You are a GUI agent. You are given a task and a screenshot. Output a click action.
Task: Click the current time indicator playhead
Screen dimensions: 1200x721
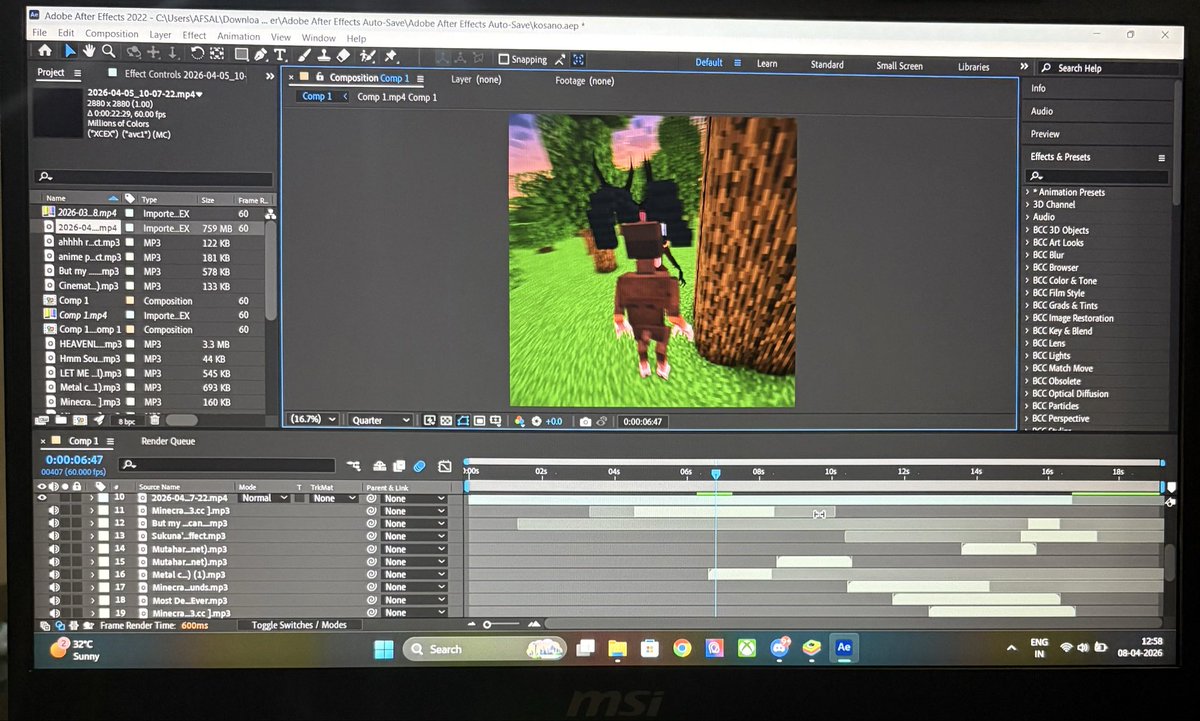(x=716, y=474)
